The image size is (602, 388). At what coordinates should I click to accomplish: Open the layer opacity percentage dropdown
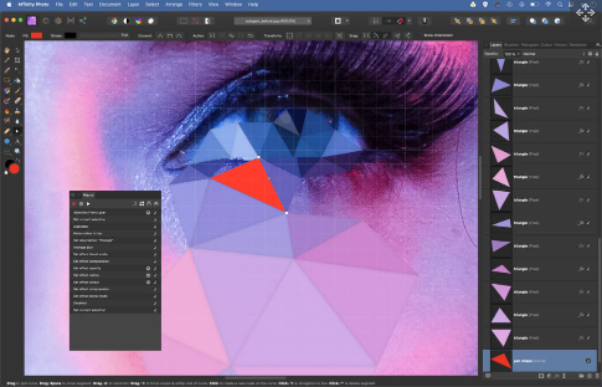click(x=512, y=54)
